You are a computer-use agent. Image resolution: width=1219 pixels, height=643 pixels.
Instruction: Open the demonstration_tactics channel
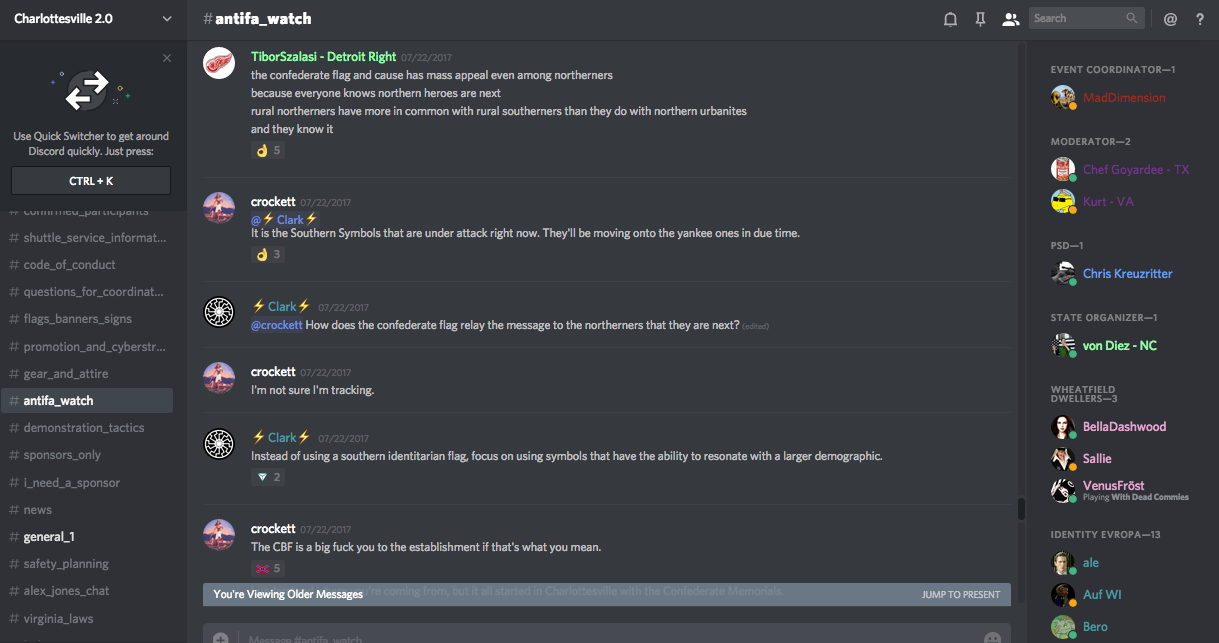point(83,427)
